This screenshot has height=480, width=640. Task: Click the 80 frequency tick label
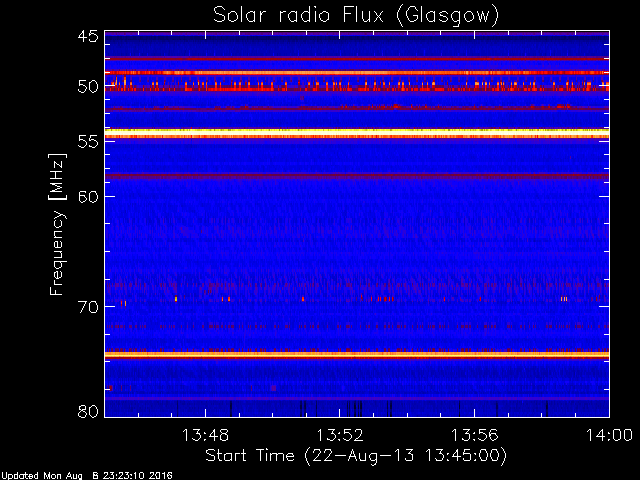click(x=88, y=411)
